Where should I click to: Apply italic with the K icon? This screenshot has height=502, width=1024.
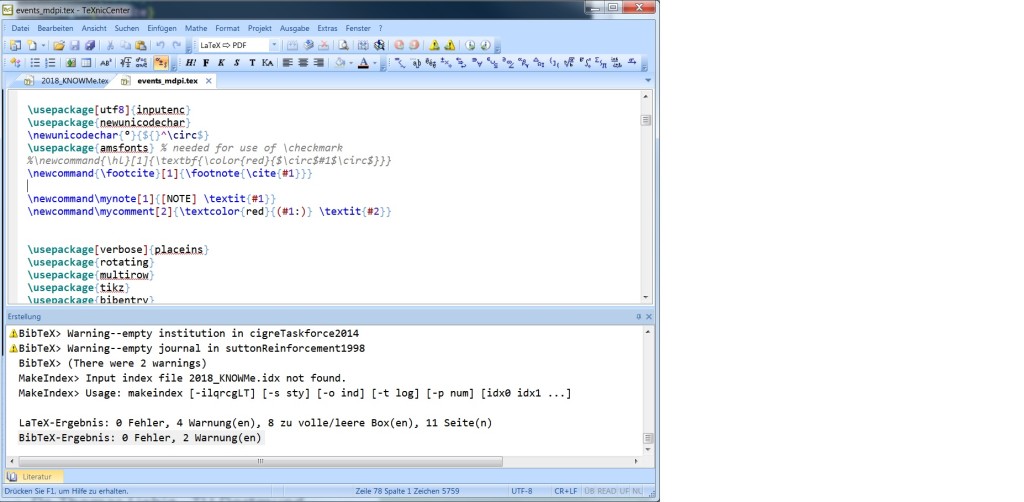(x=221, y=63)
